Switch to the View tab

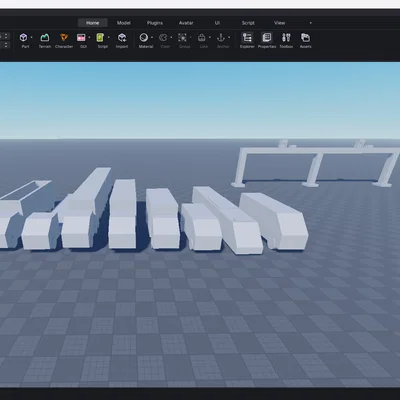pos(279,23)
